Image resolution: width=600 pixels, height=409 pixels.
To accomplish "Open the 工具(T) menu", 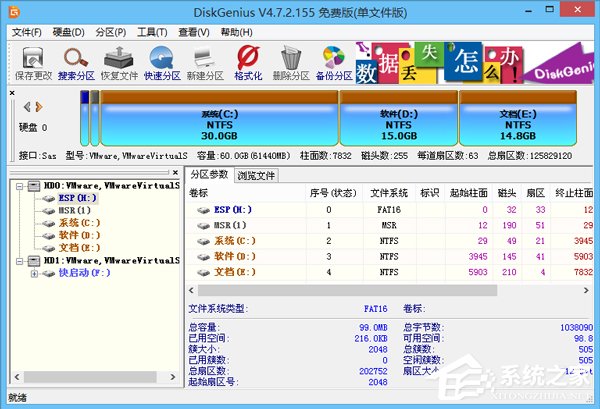I will point(152,32).
